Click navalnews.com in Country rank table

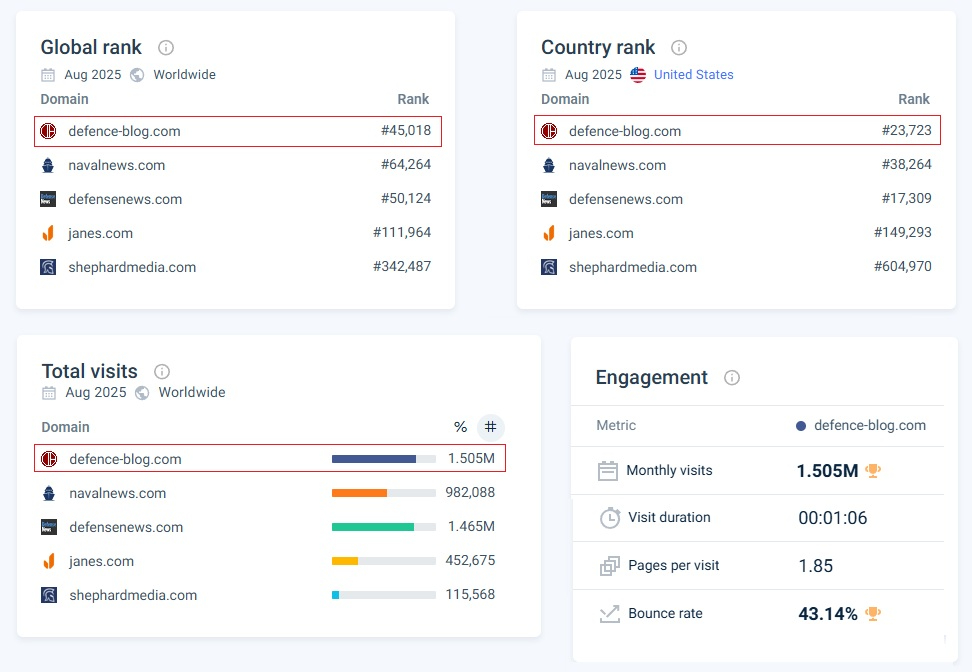click(617, 165)
